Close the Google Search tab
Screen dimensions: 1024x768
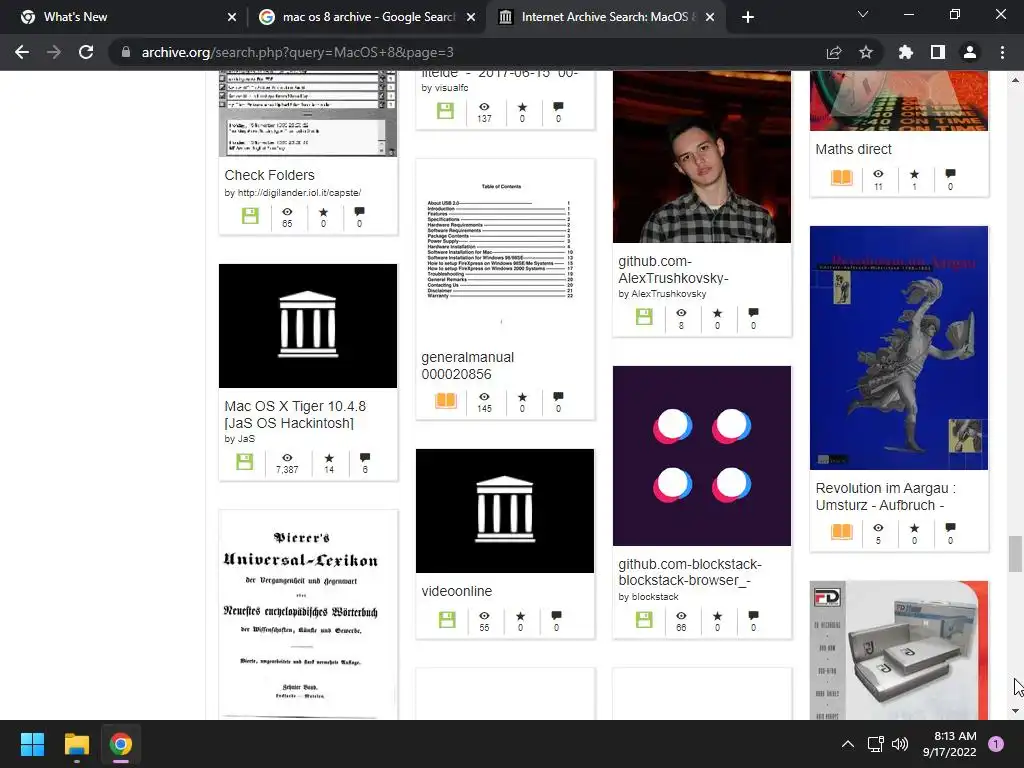471,17
